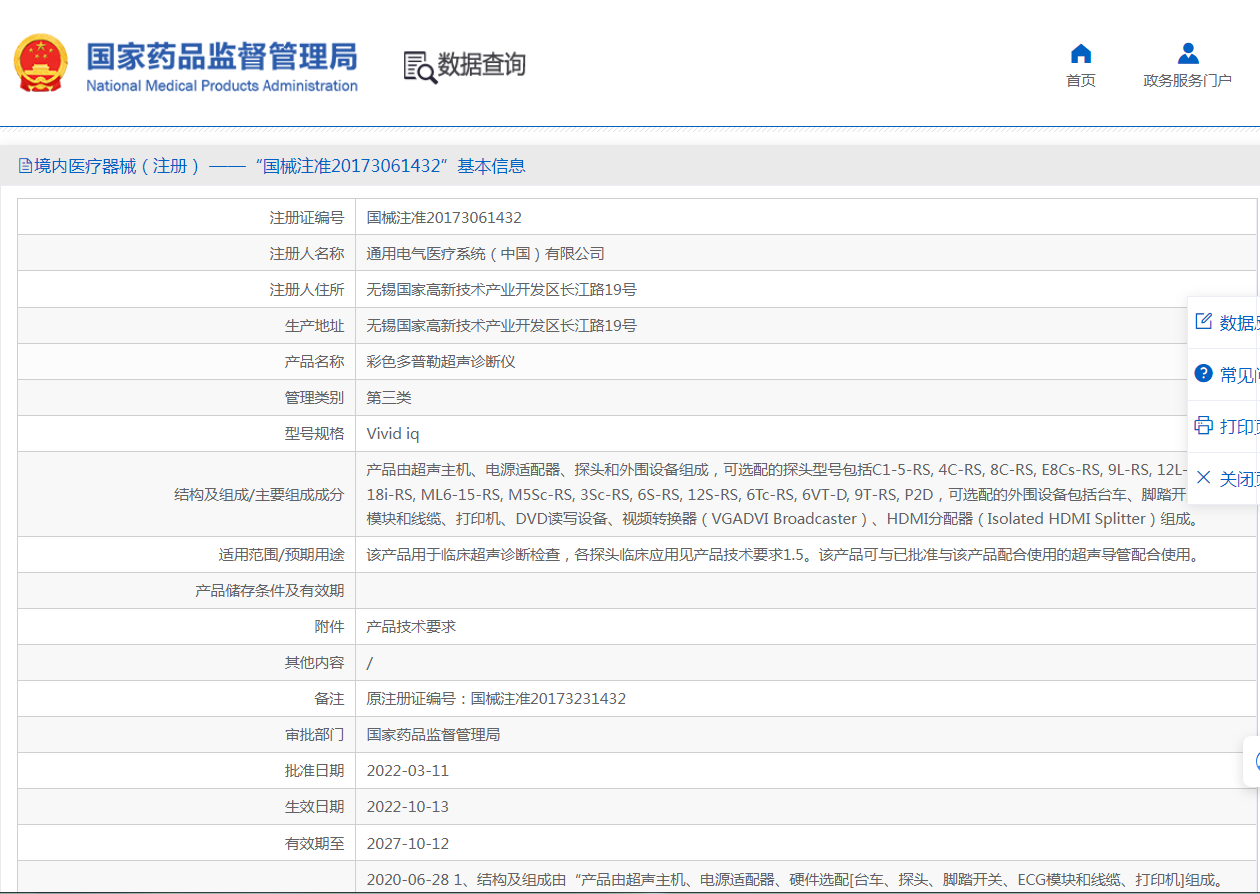Screen dimensions: 1260x894
Task: Click the 数据查询 magnifier document icon
Action: tap(420, 67)
